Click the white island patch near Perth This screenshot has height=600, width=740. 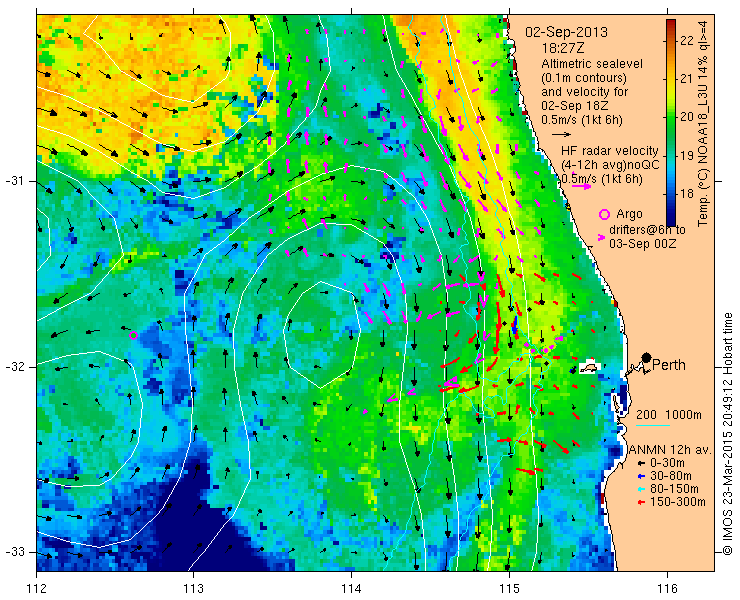coord(588,368)
